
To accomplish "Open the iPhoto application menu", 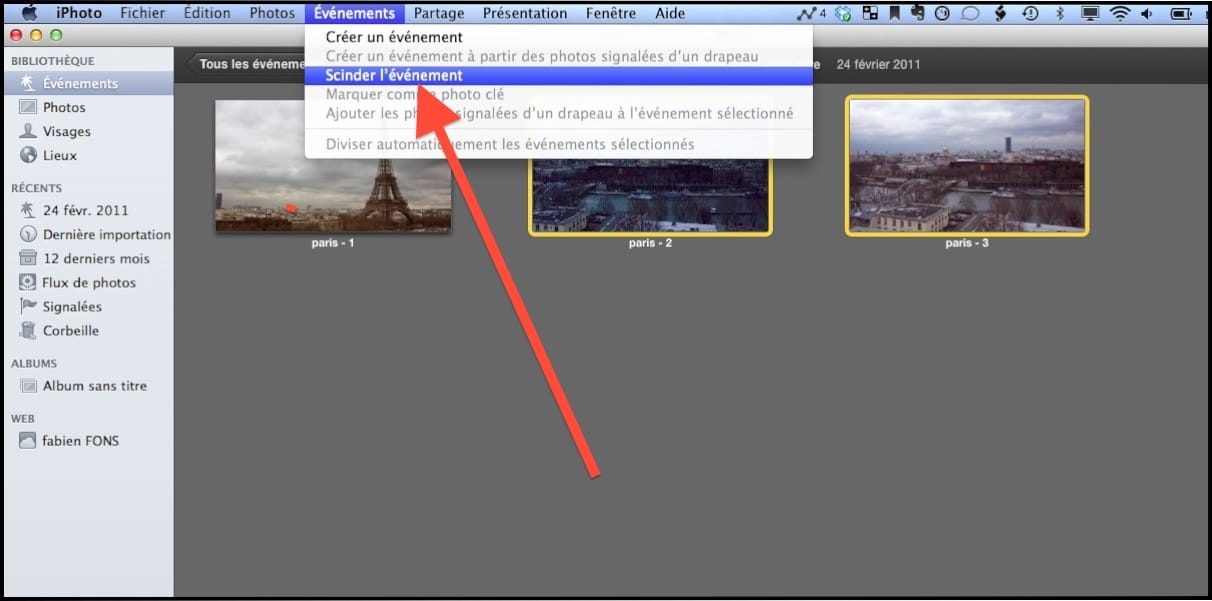I will click(x=78, y=13).
